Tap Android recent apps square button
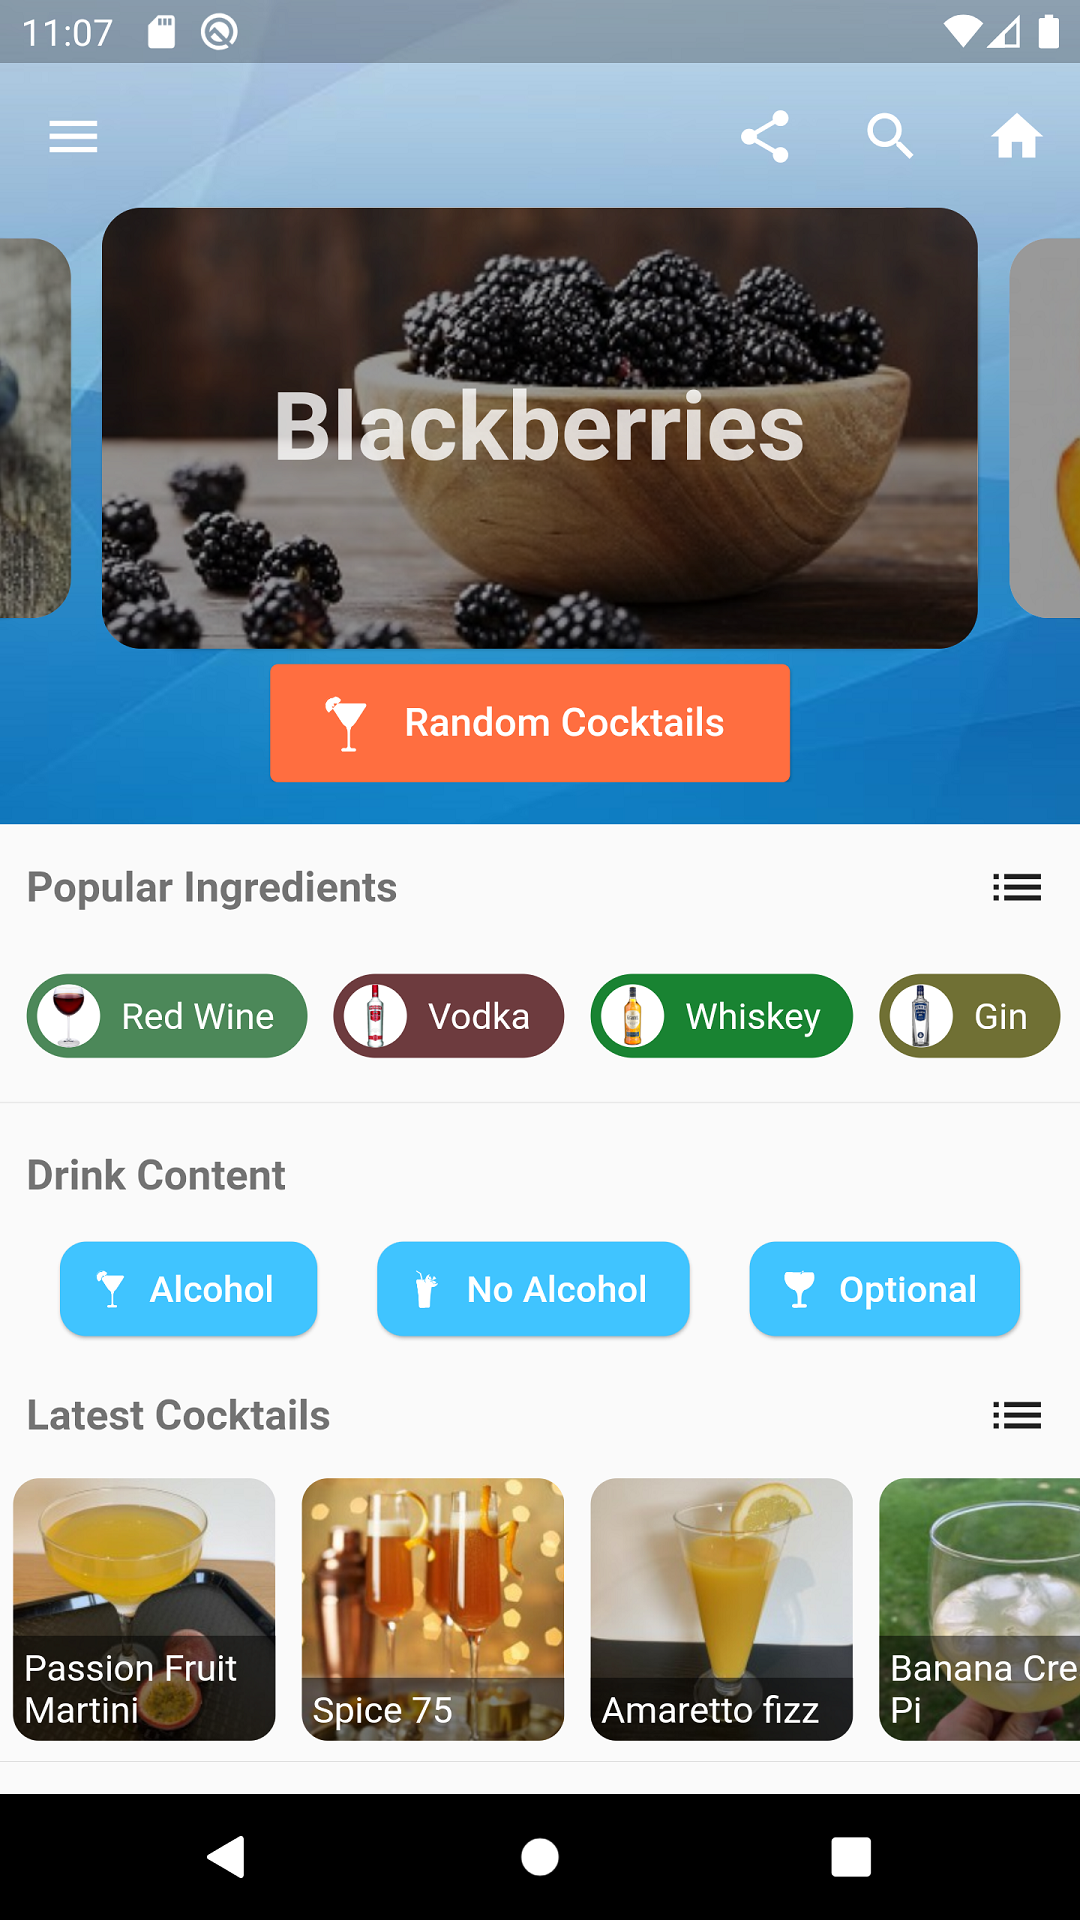The width and height of the screenshot is (1080, 1920). (851, 1857)
